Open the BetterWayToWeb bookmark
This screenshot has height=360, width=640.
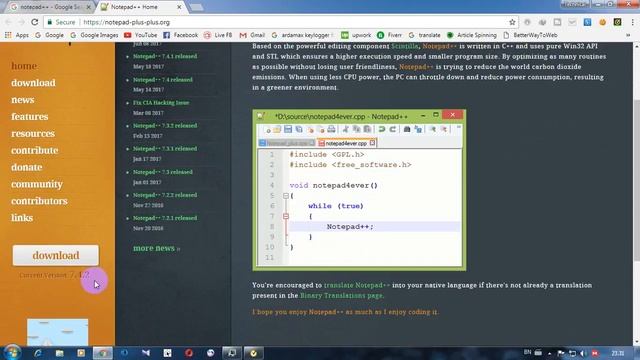click(x=530, y=35)
